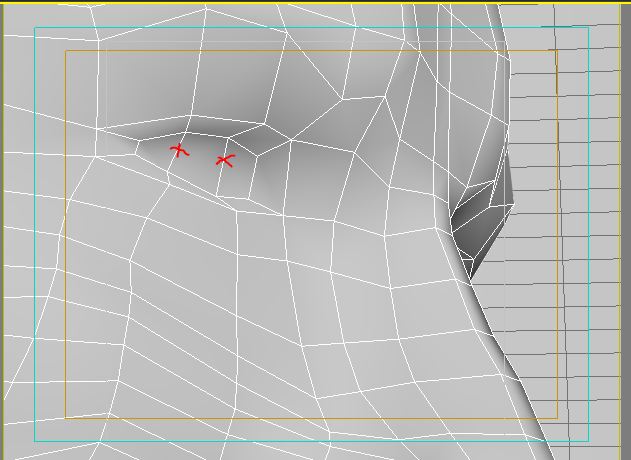
Task: Click top-left corner of orange safe frame
Action: (x=66, y=52)
